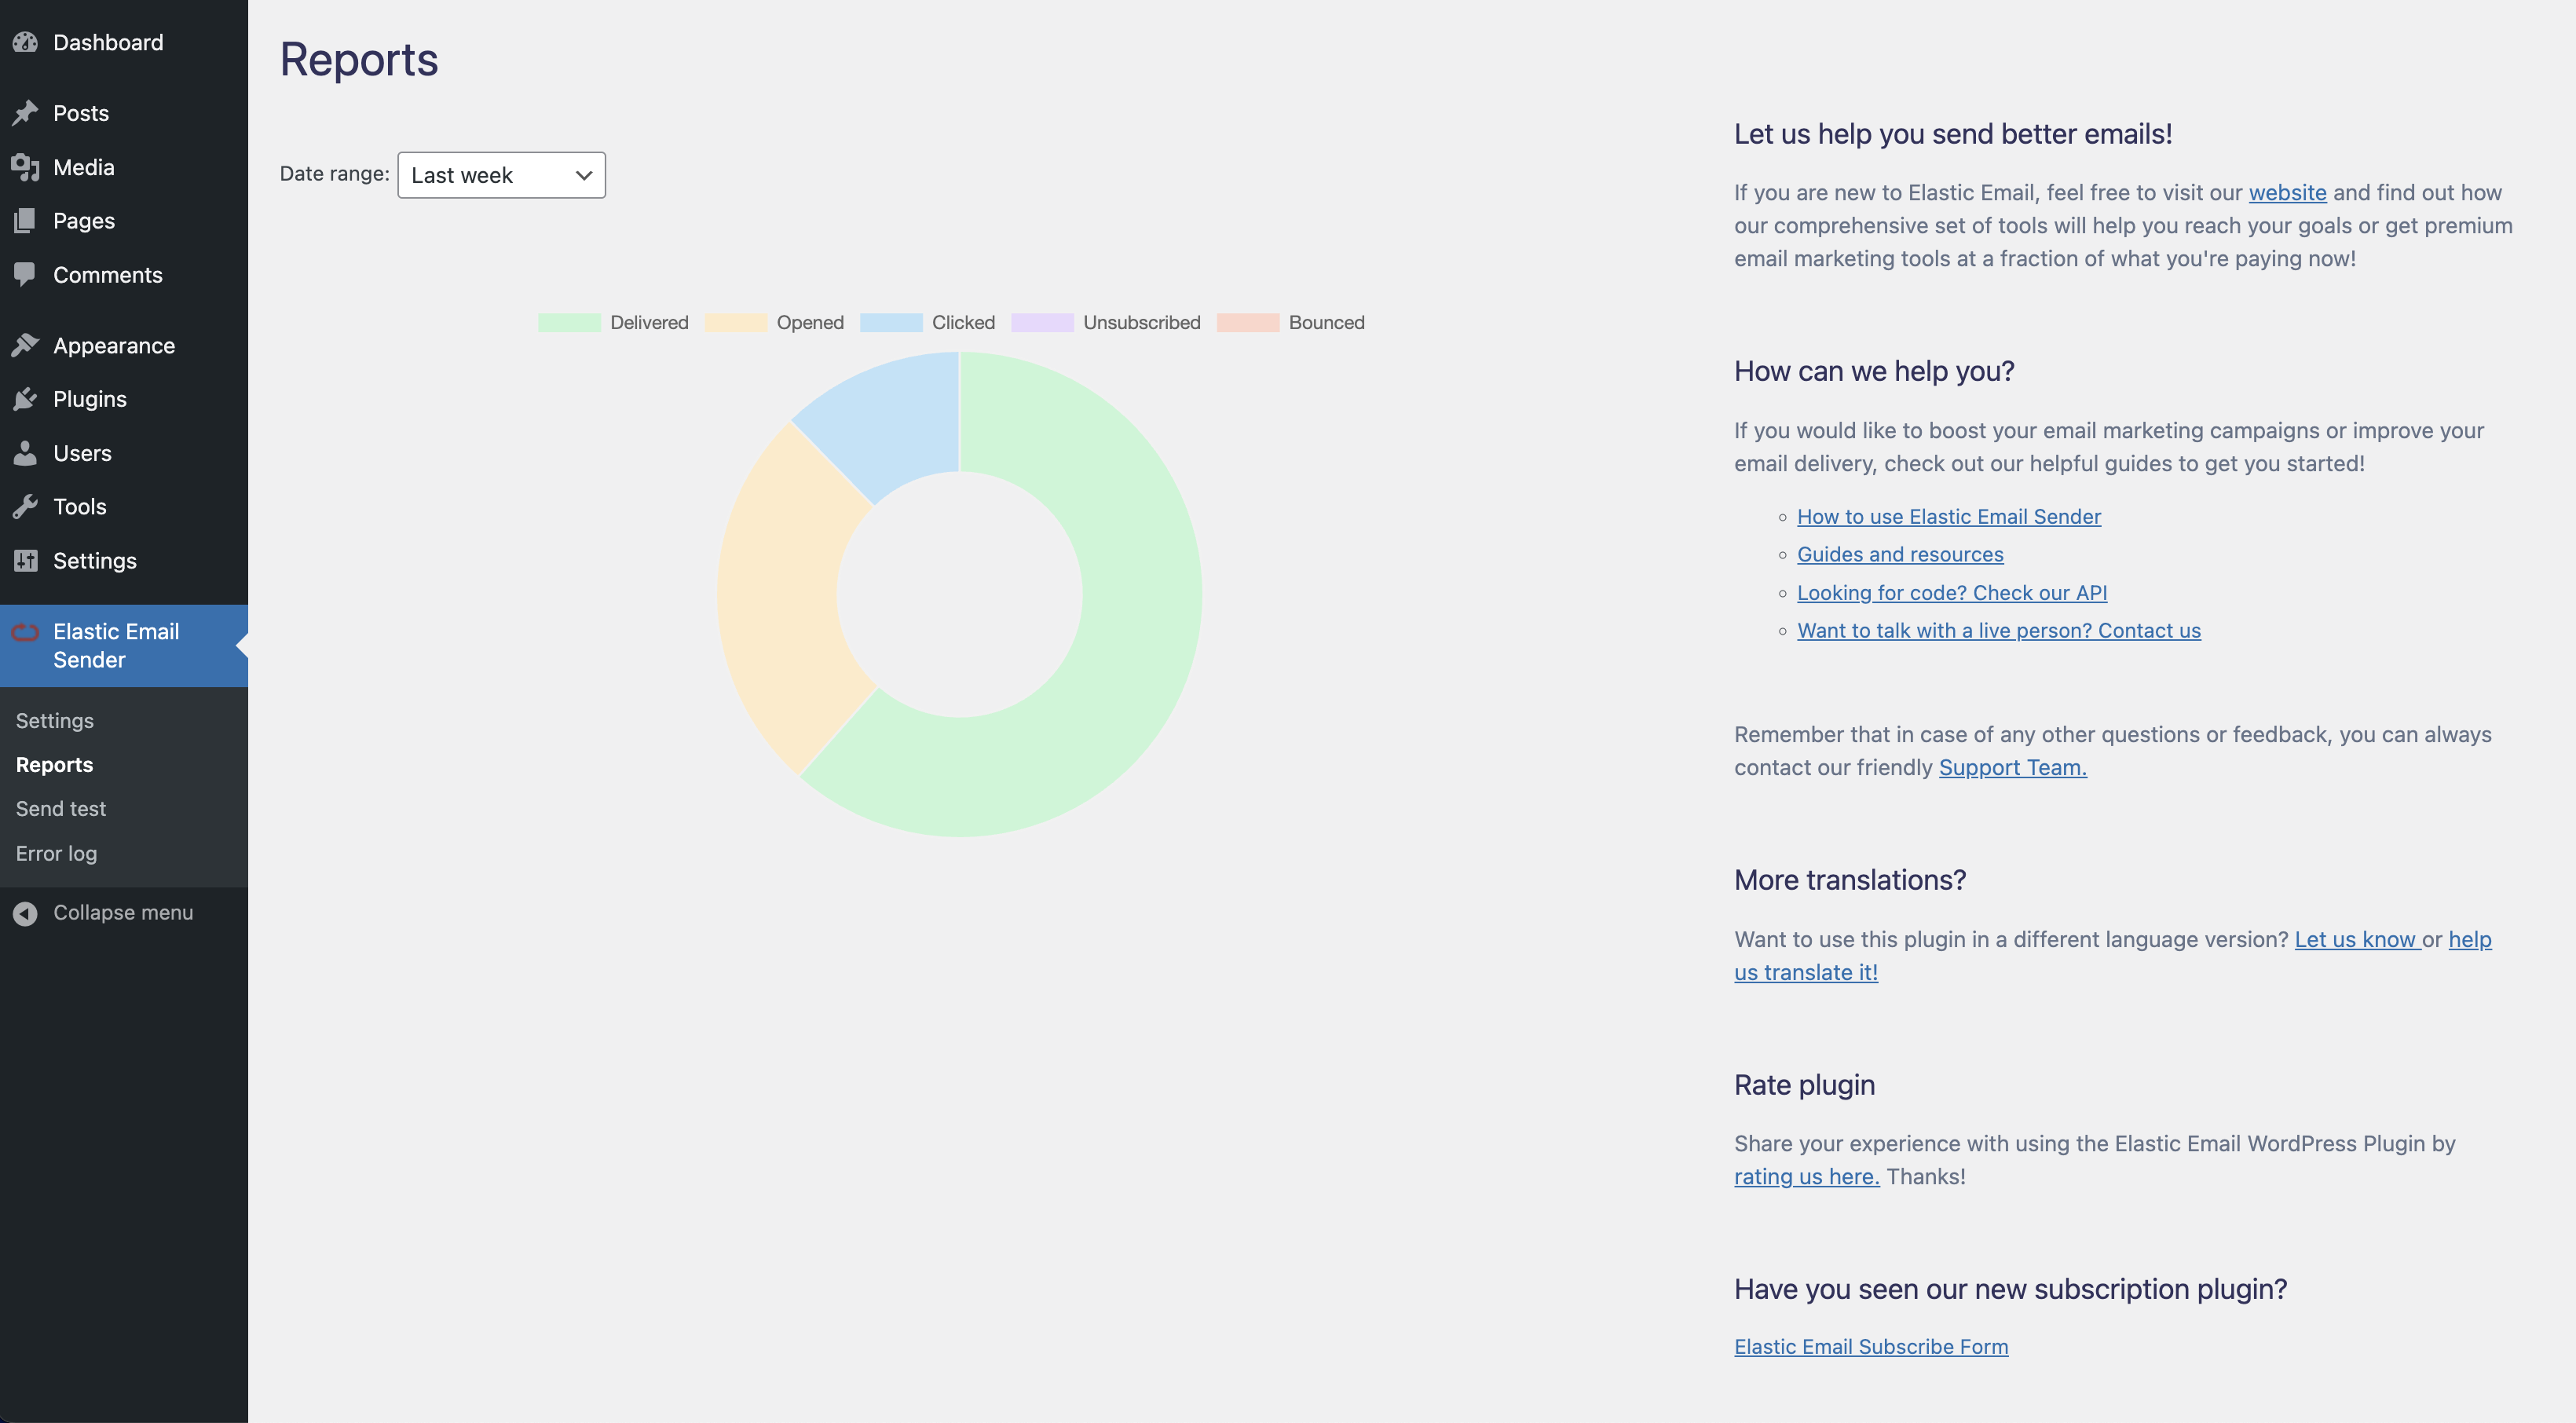
Task: Click the Error log menu item
Action: 56,854
